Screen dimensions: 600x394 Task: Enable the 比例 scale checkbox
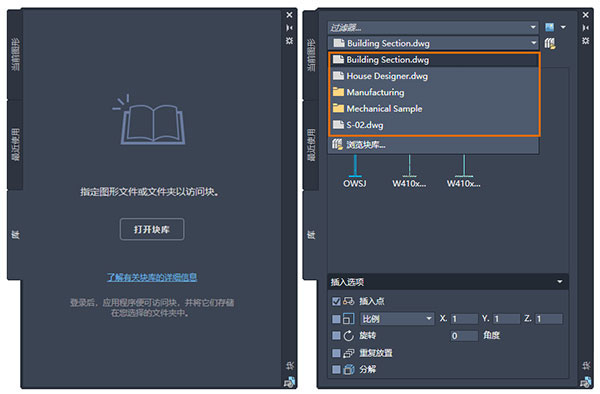tap(336, 319)
